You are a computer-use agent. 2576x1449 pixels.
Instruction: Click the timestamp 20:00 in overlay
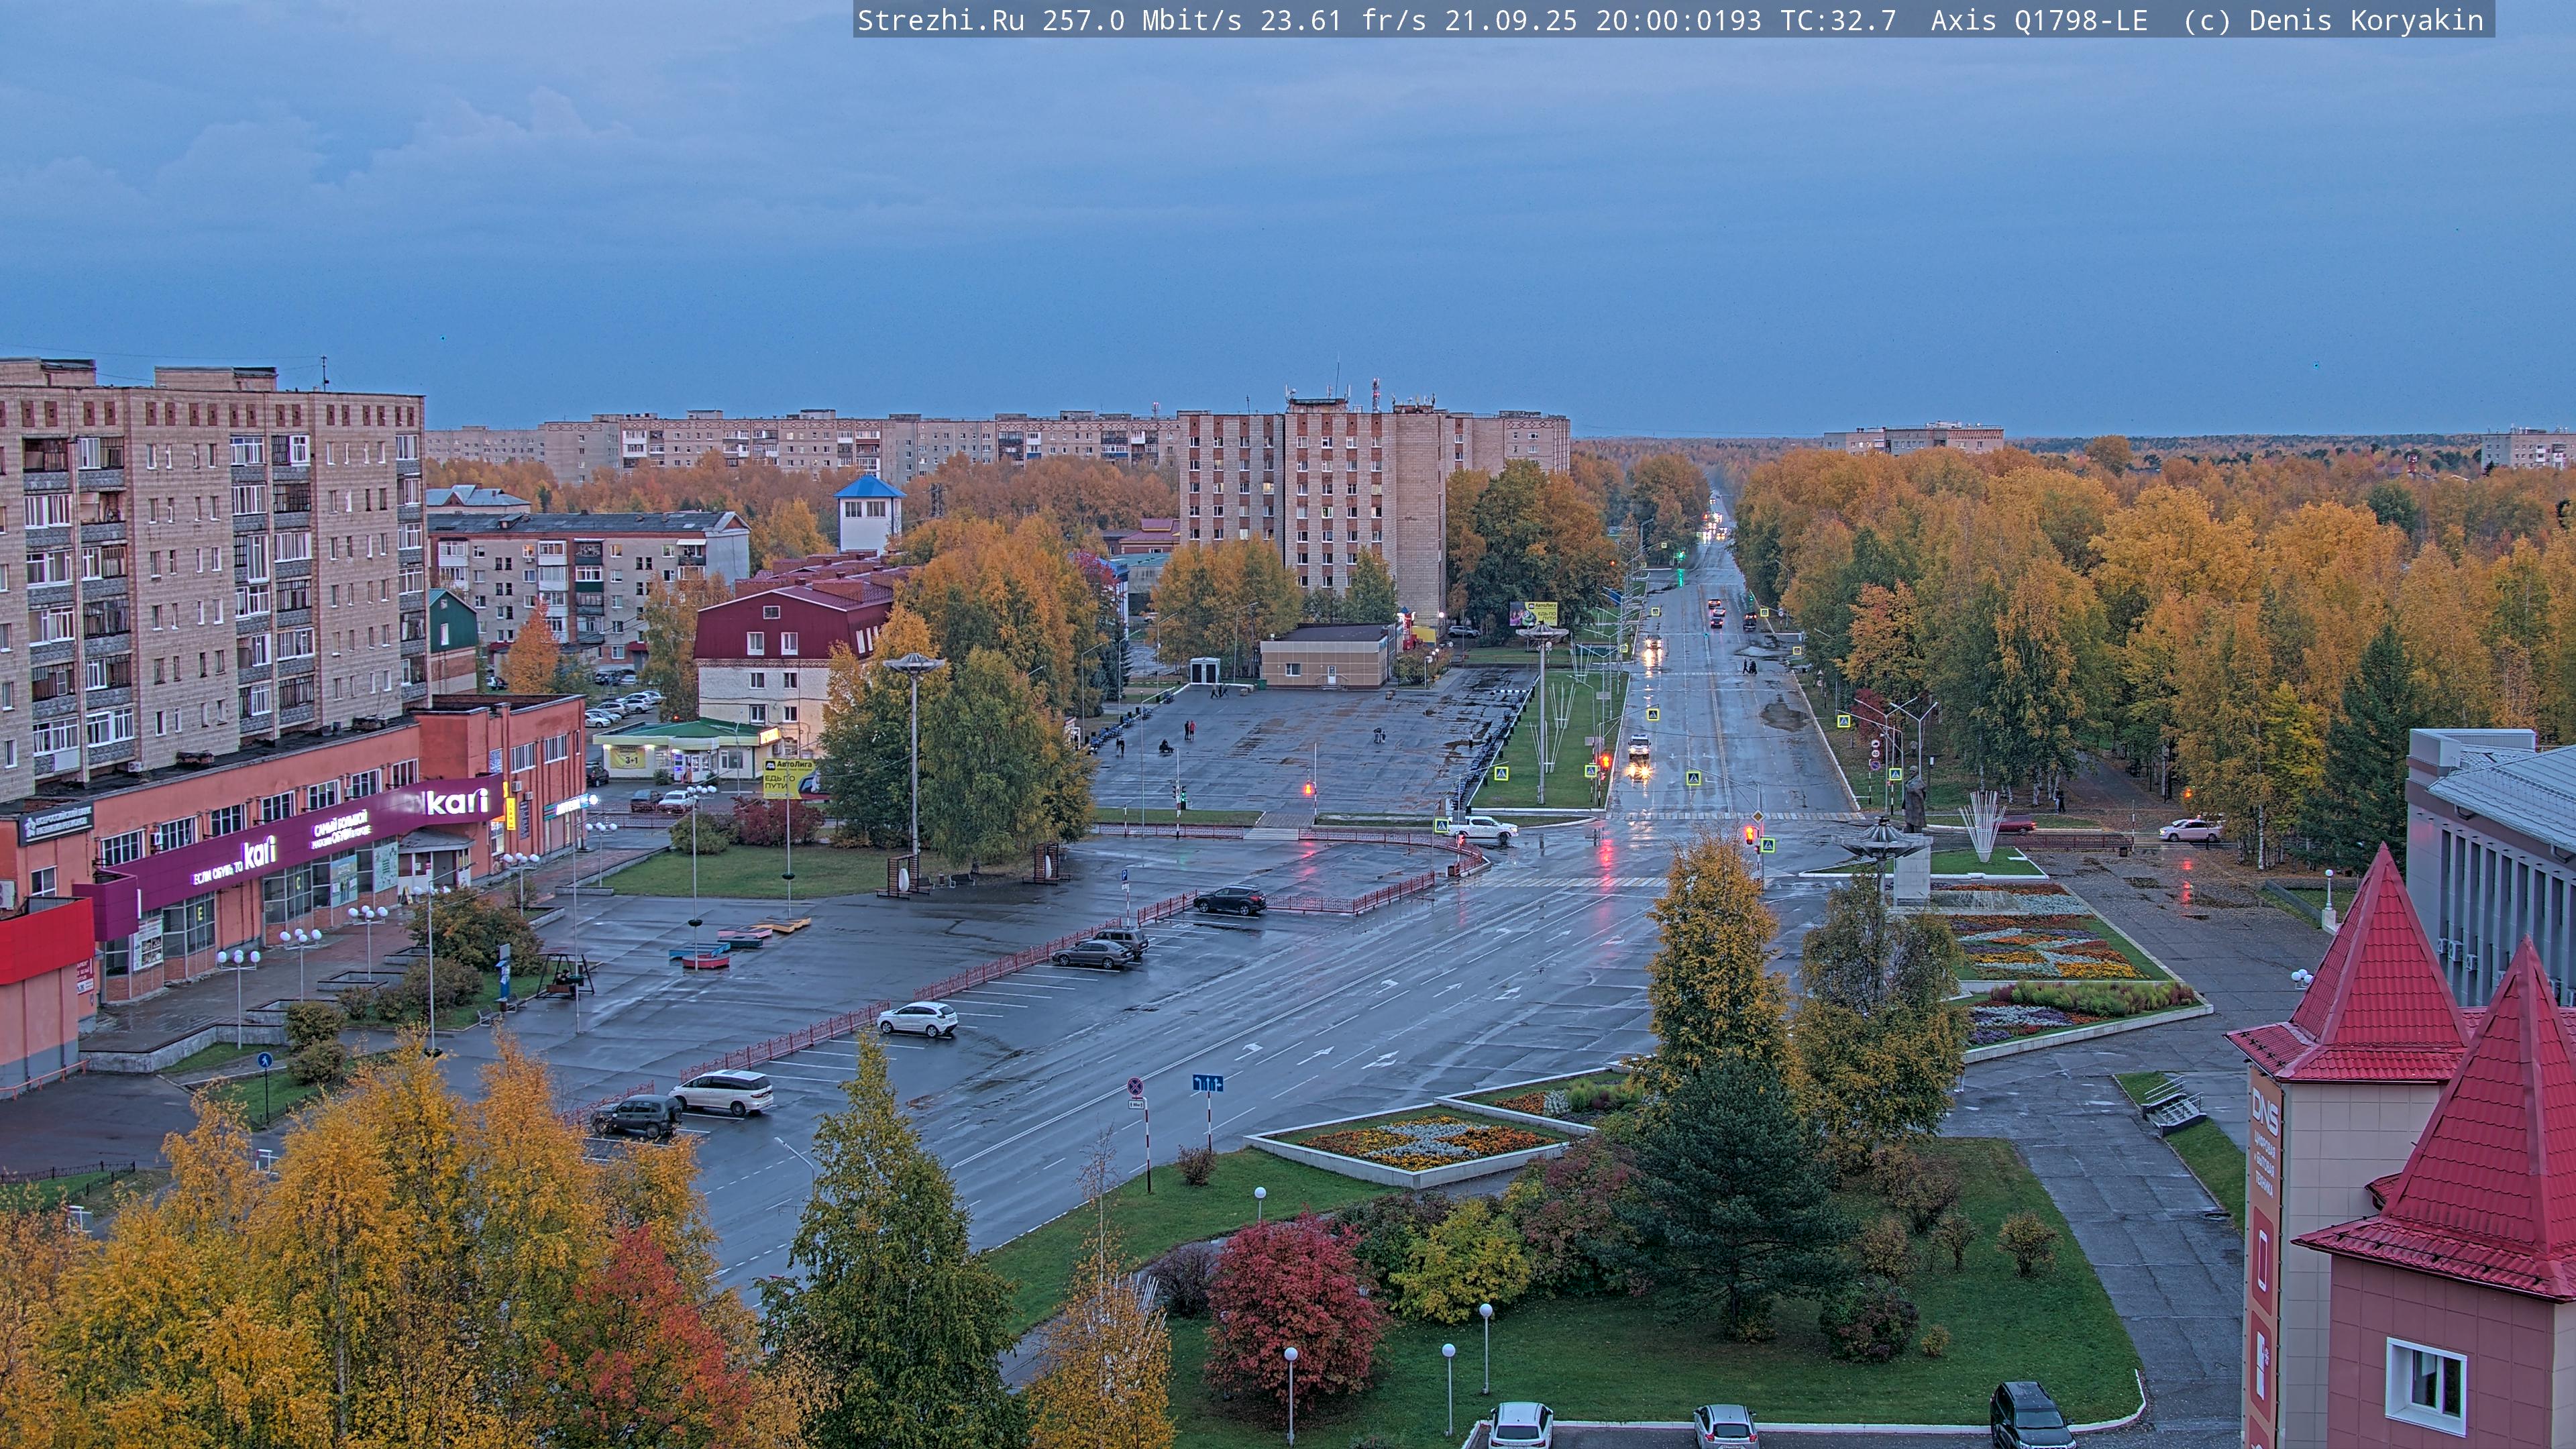point(1636,20)
